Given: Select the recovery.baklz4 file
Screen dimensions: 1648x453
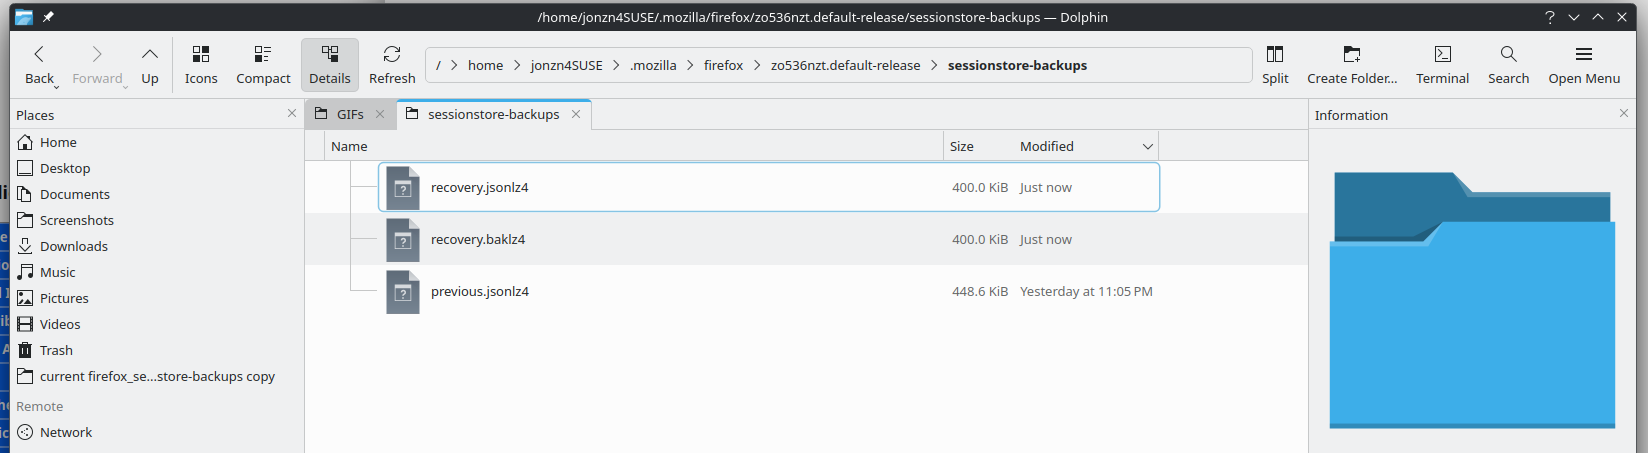Looking at the screenshot, I should (478, 239).
